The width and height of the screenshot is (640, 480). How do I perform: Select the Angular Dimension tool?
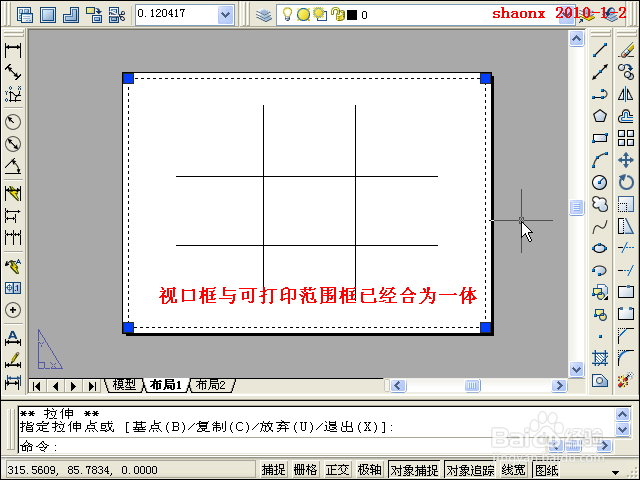(x=13, y=166)
